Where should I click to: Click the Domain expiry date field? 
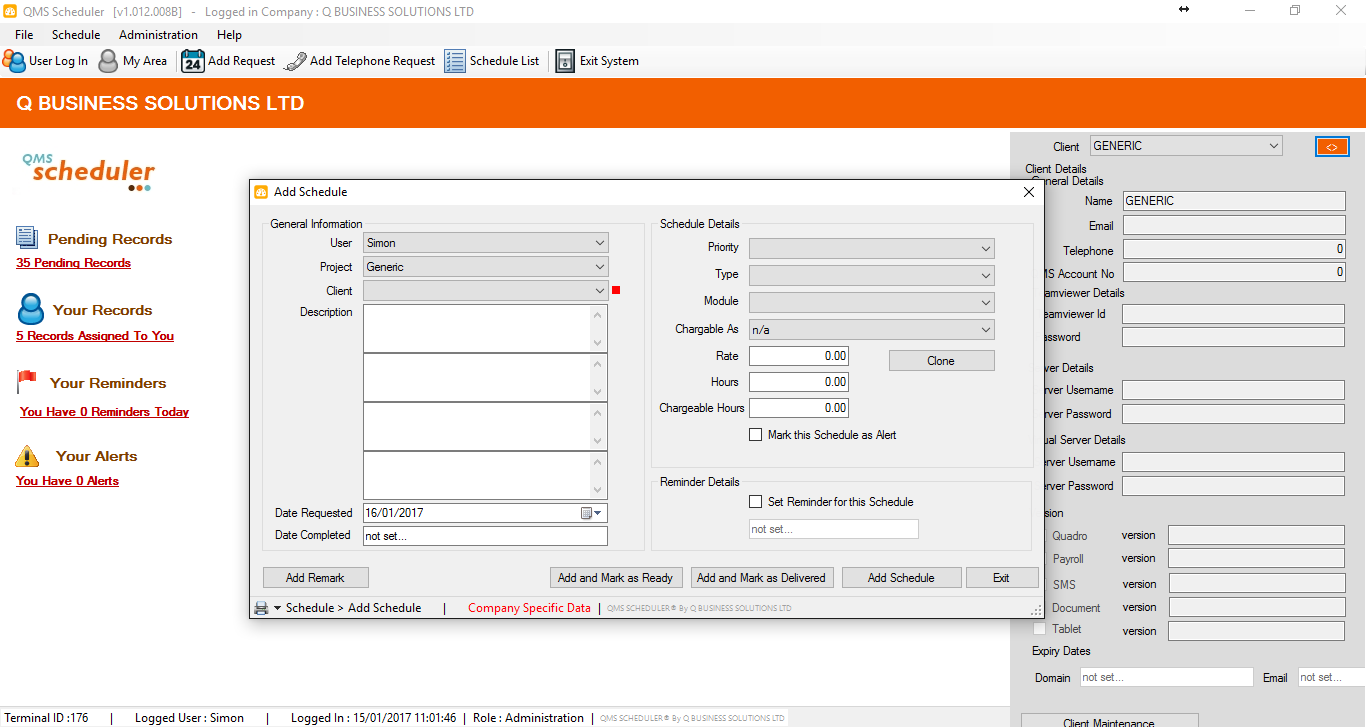point(1165,677)
